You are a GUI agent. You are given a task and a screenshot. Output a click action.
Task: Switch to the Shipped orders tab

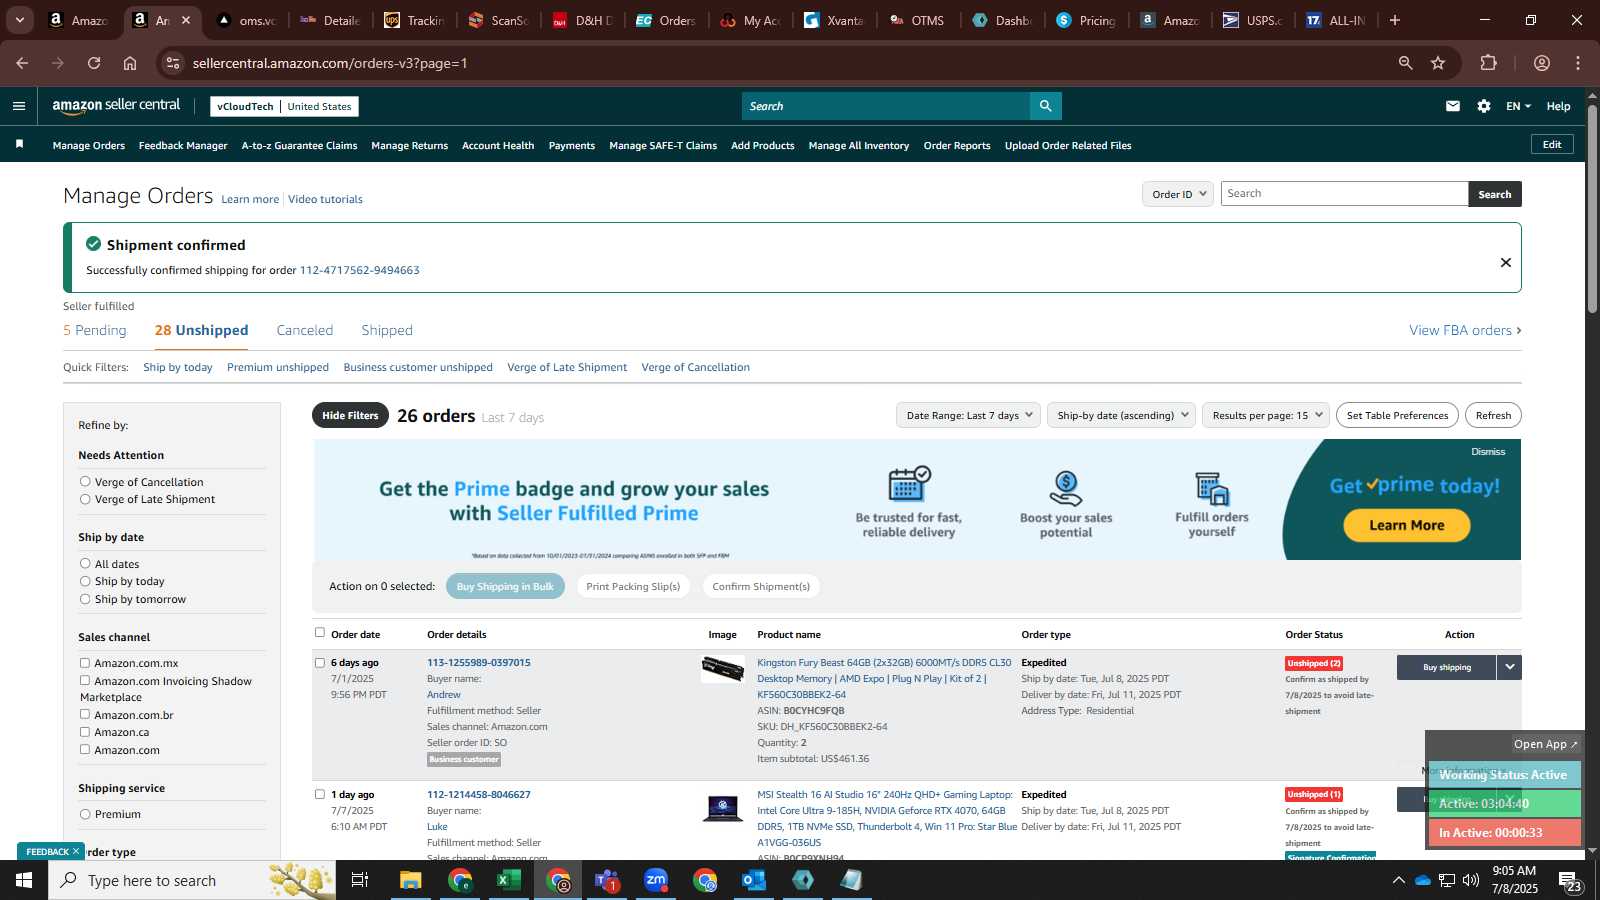pyautogui.click(x=387, y=330)
